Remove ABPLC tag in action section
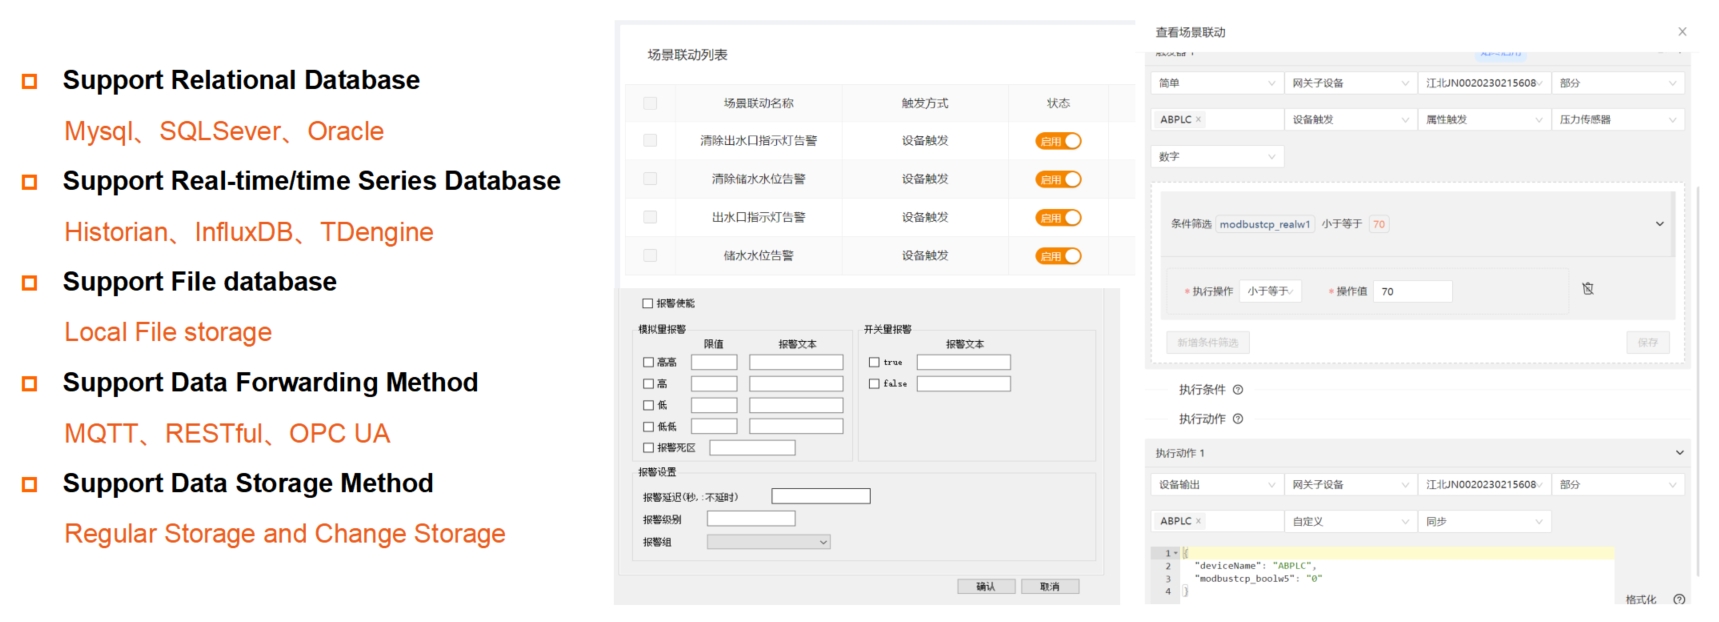This screenshot has width=1719, height=622. [1199, 522]
